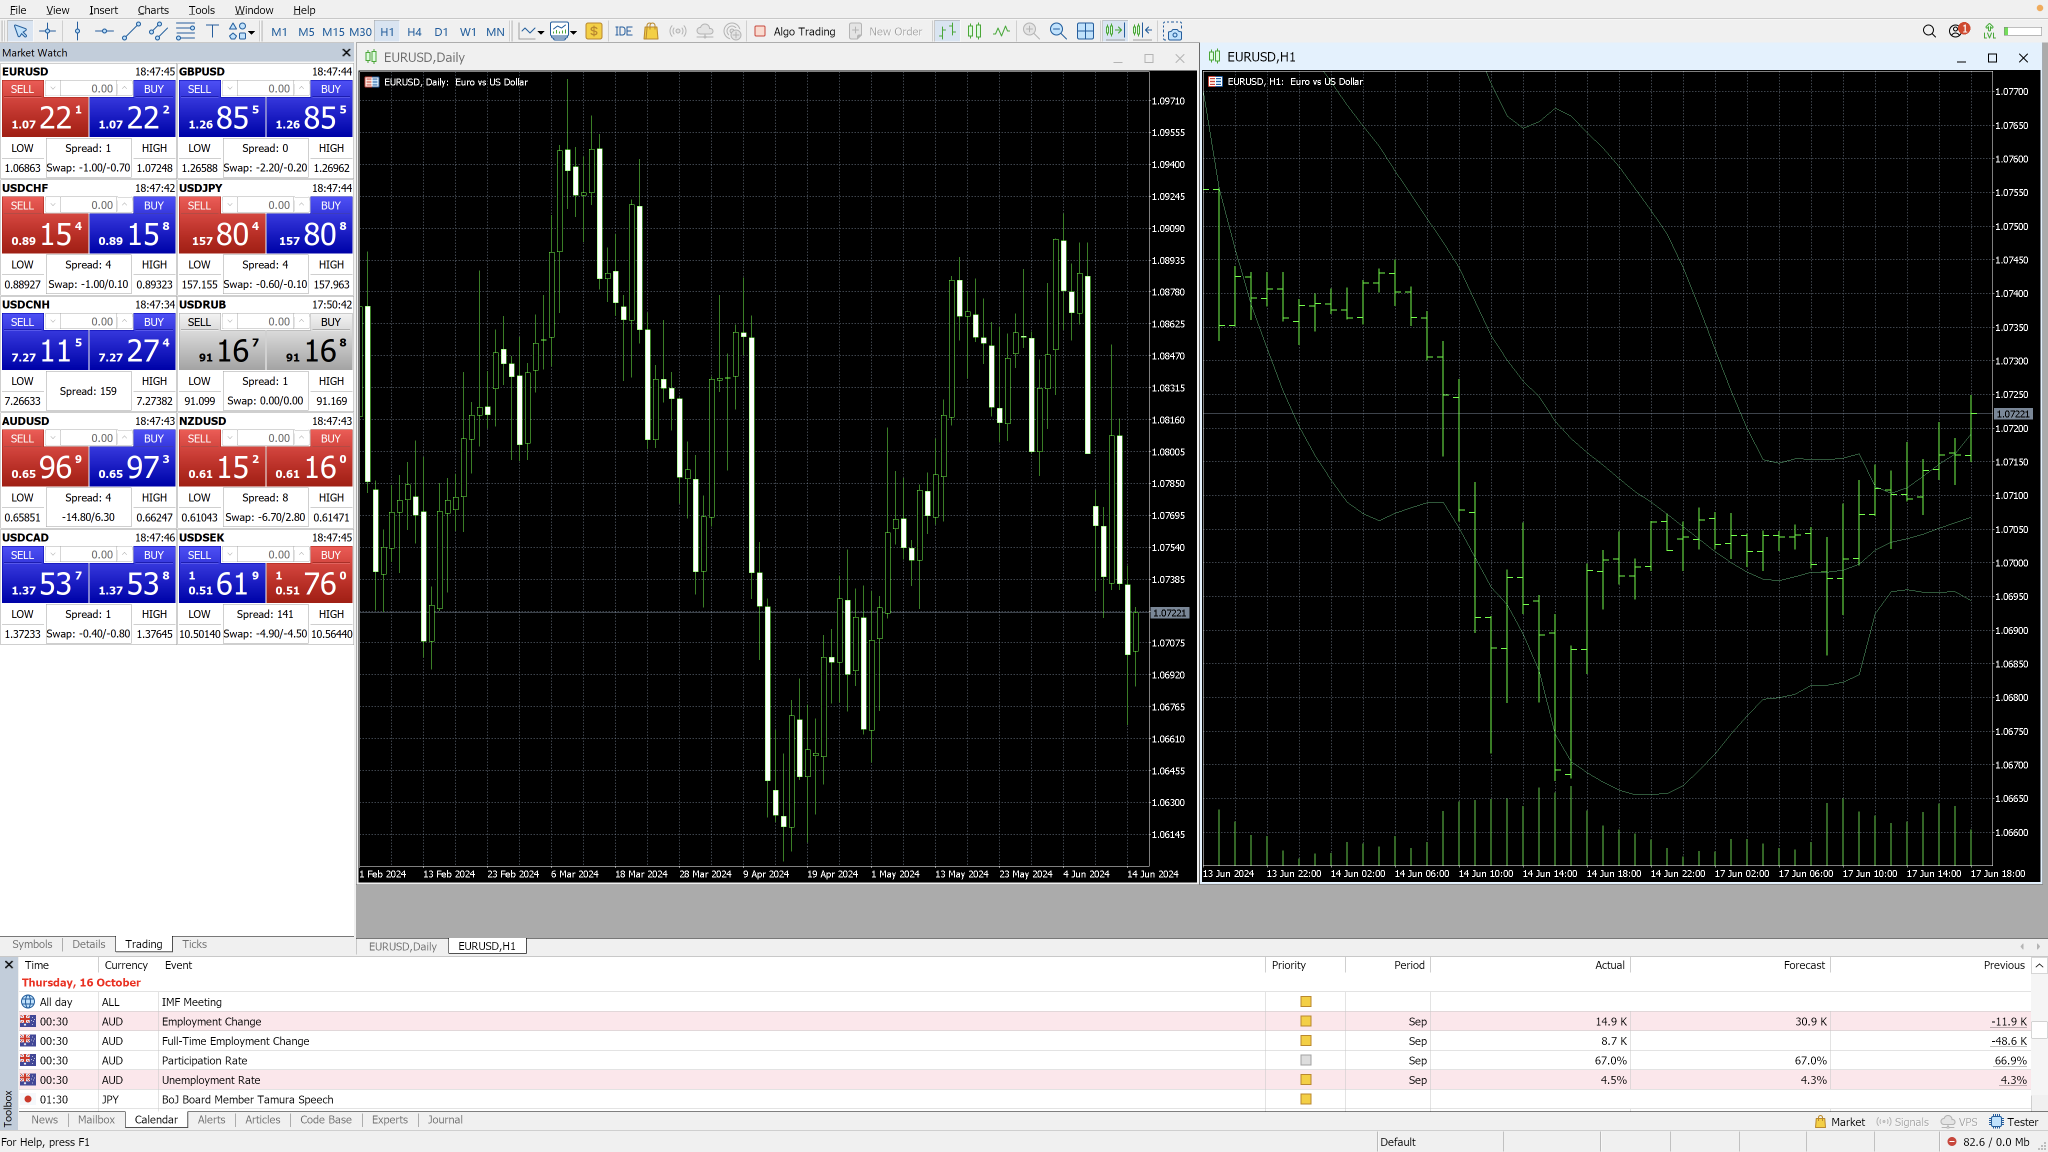Click the zoom in chart icon
Viewport: 2048px width, 1152px height.
pos(1031,31)
